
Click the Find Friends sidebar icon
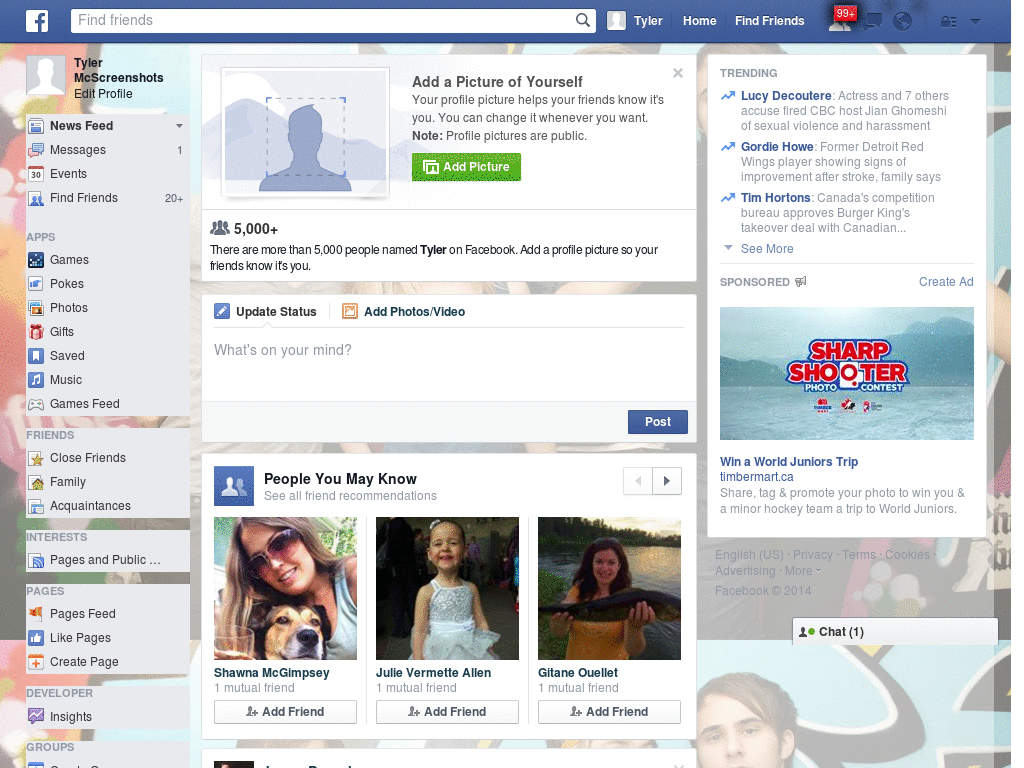36,199
